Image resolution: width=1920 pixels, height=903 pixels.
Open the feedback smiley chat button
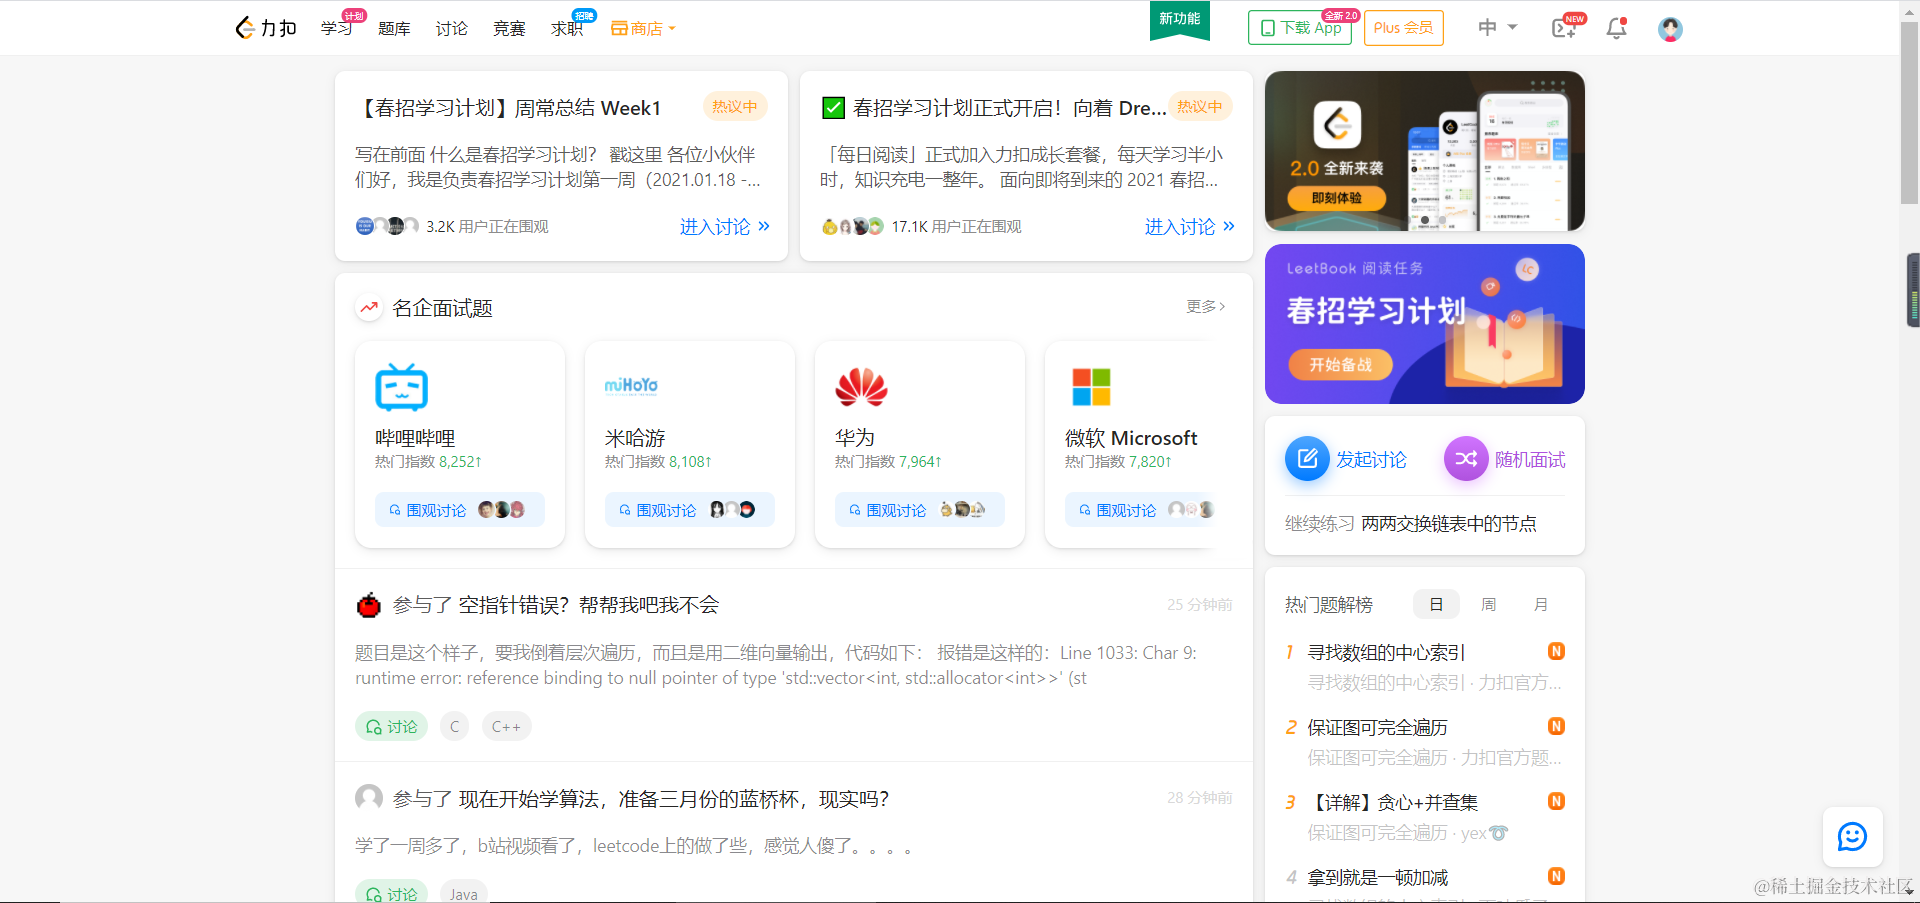click(x=1852, y=837)
